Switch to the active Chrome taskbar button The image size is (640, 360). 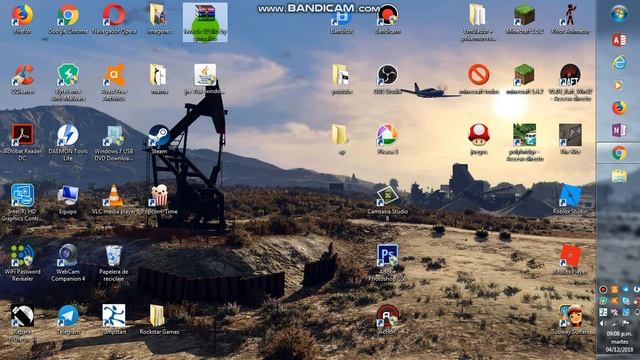pos(619,153)
